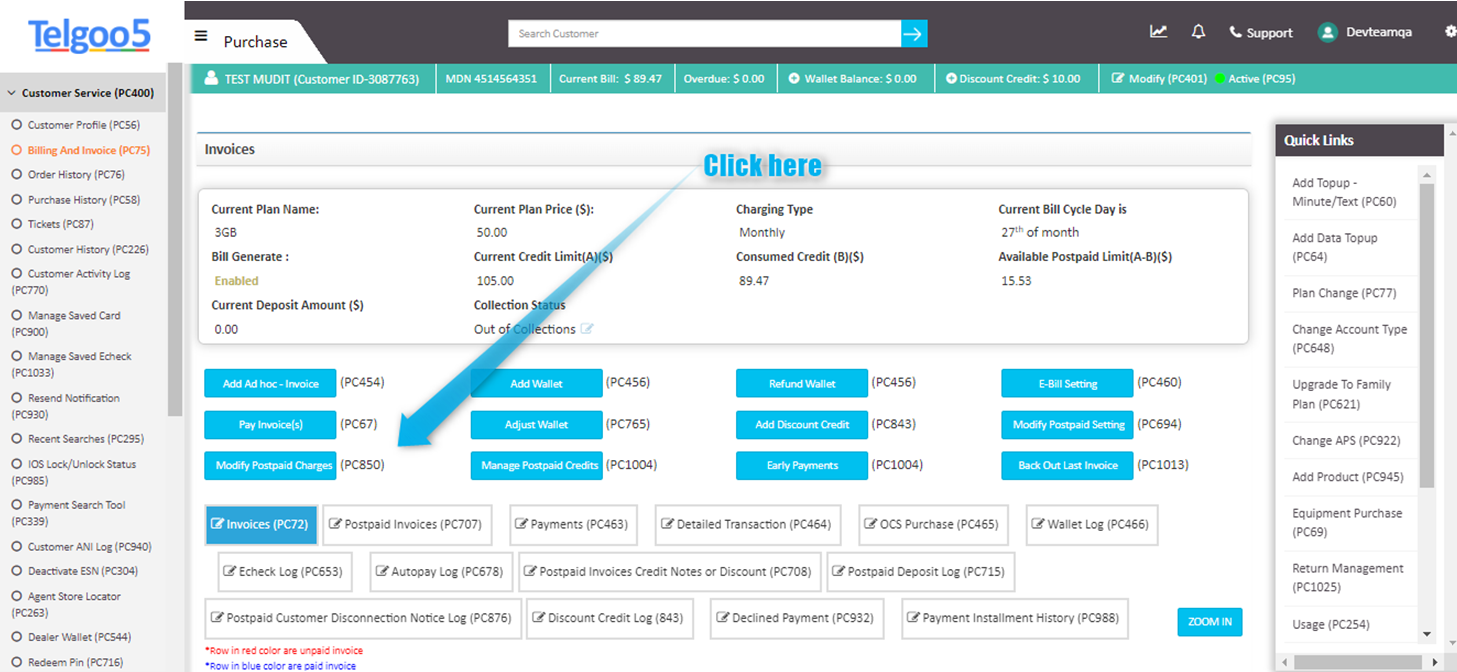Click the ZOOM IN button
The height and width of the screenshot is (672, 1457).
point(1208,621)
